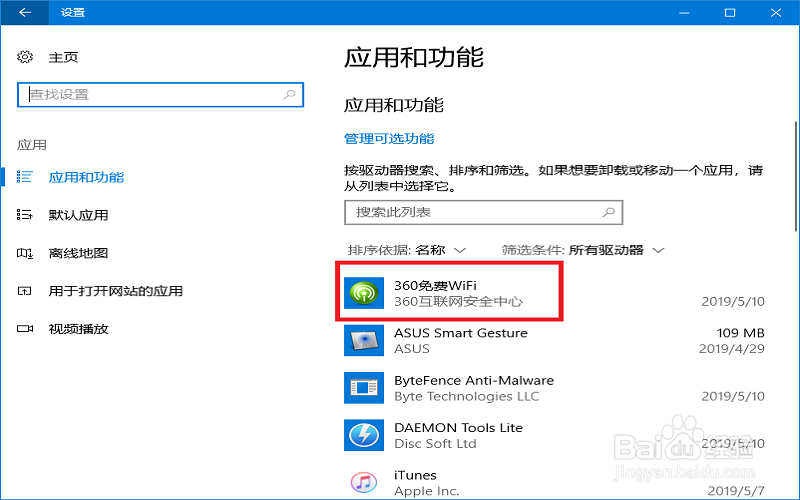Click the 360免费WiFi green app icon
The image size is (800, 500).
tap(364, 293)
